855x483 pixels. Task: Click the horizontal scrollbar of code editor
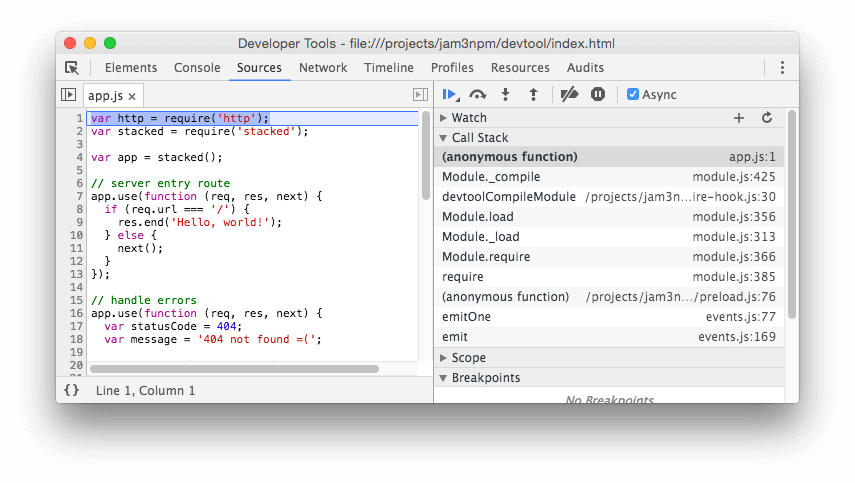coord(234,369)
